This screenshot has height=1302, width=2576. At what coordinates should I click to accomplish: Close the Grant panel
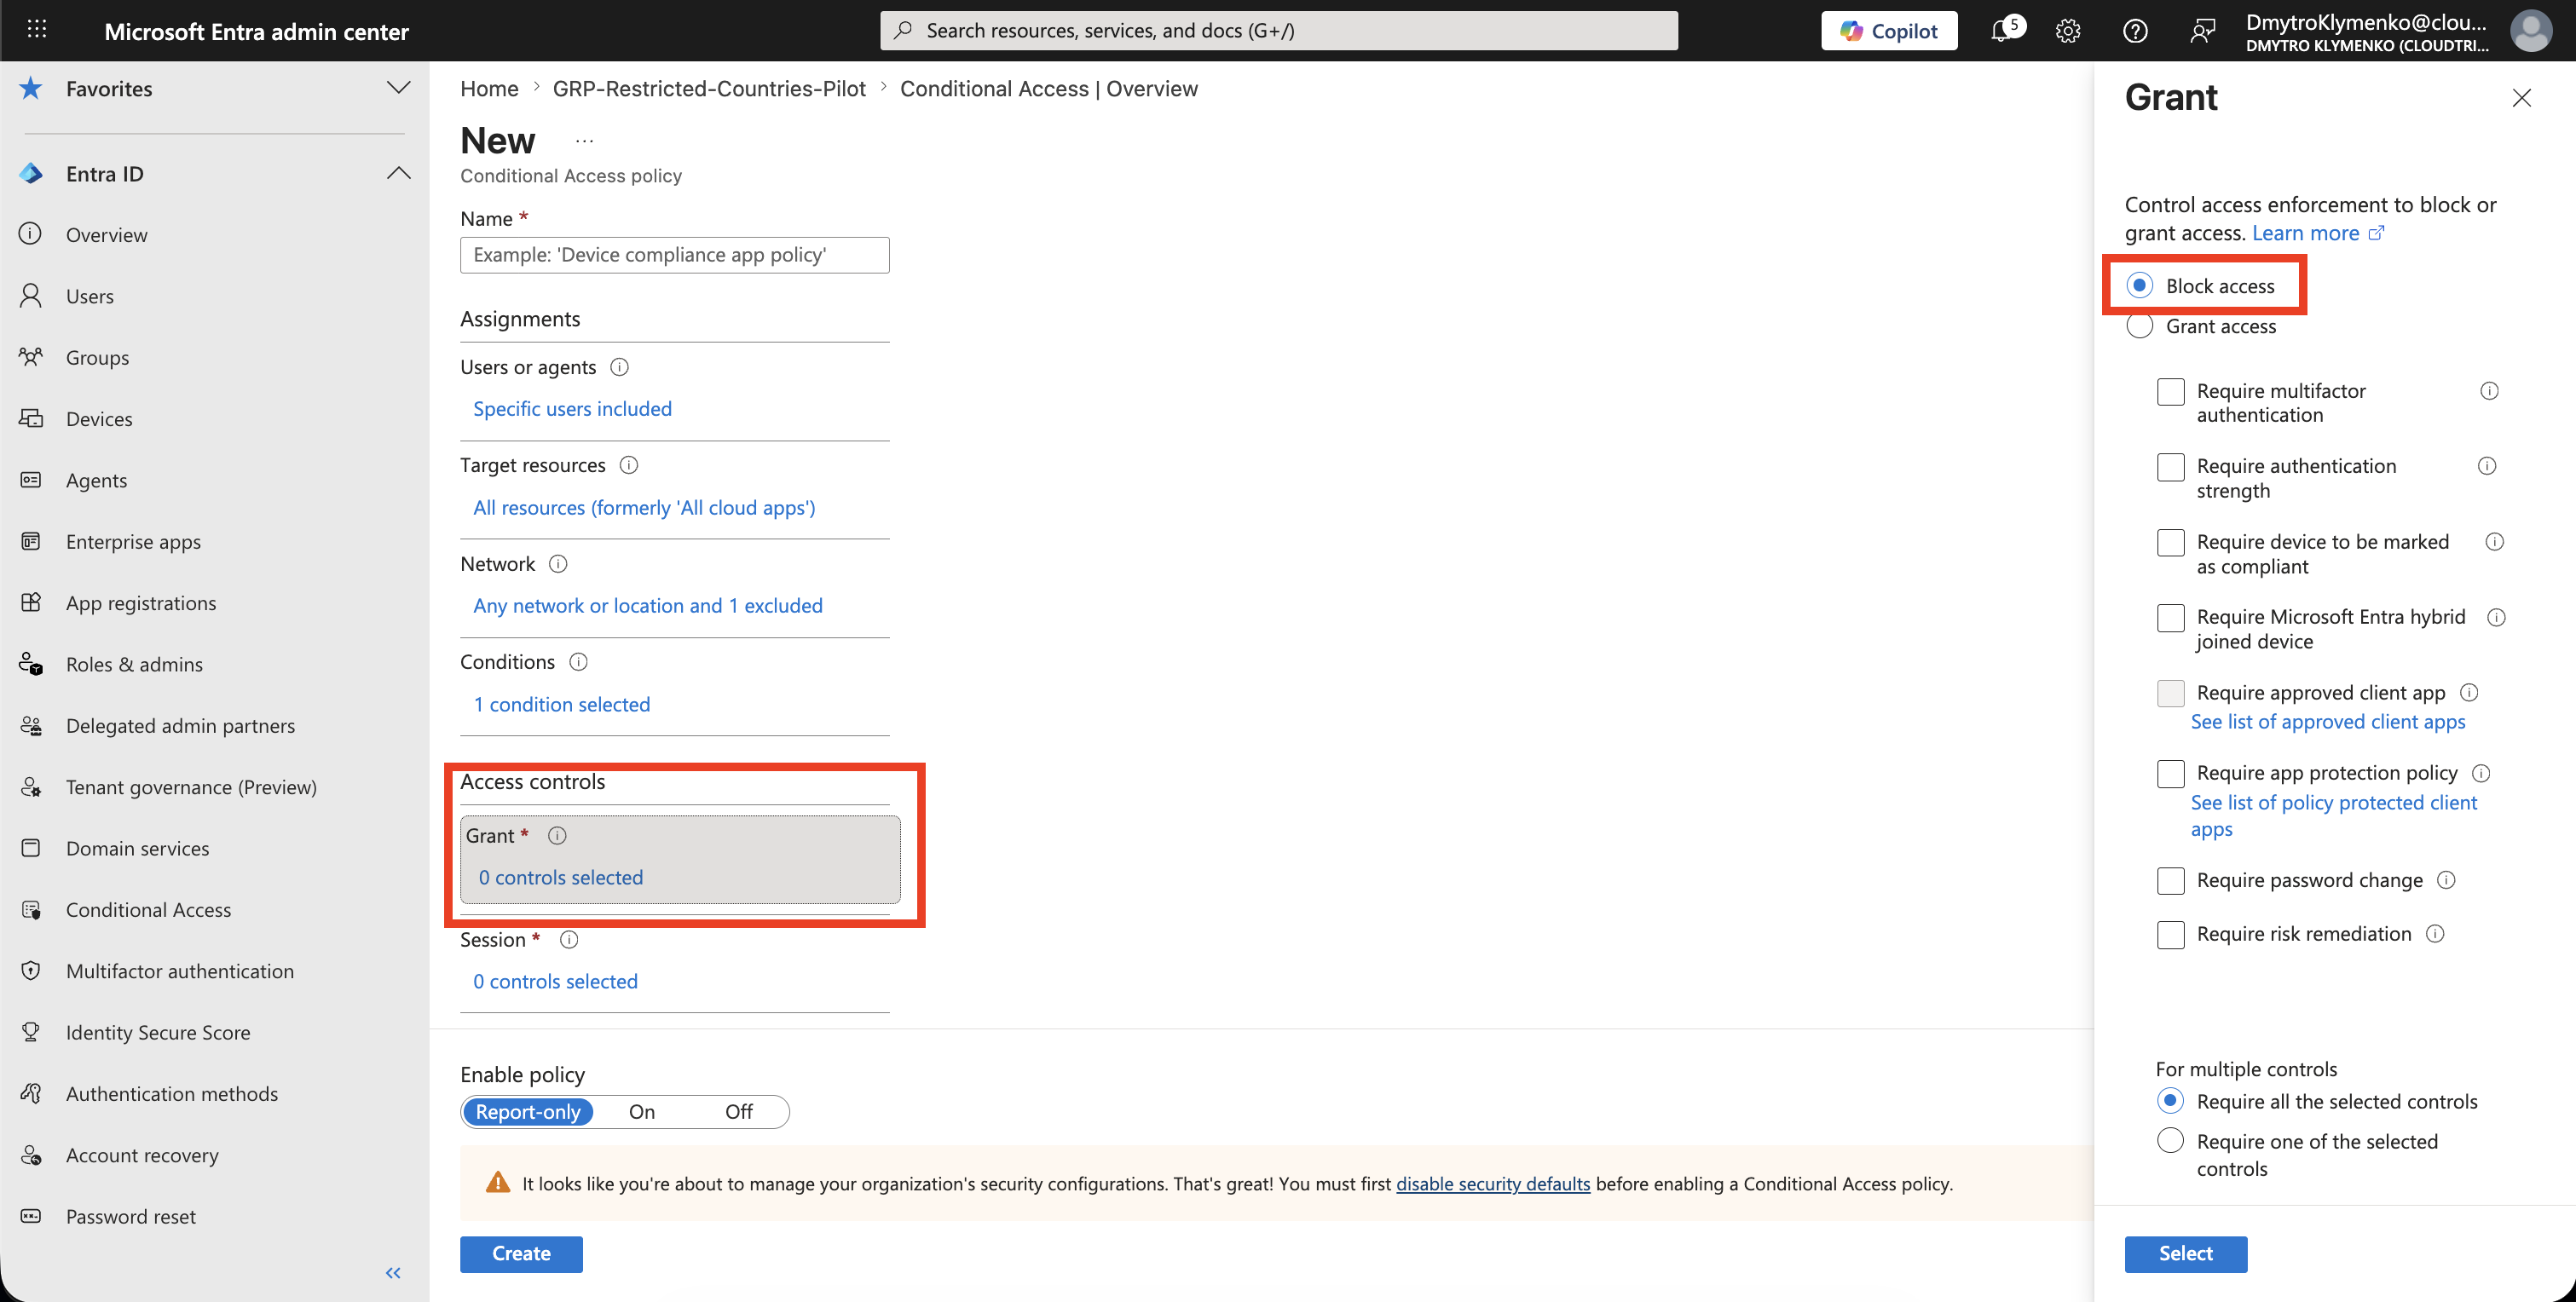coord(2521,98)
